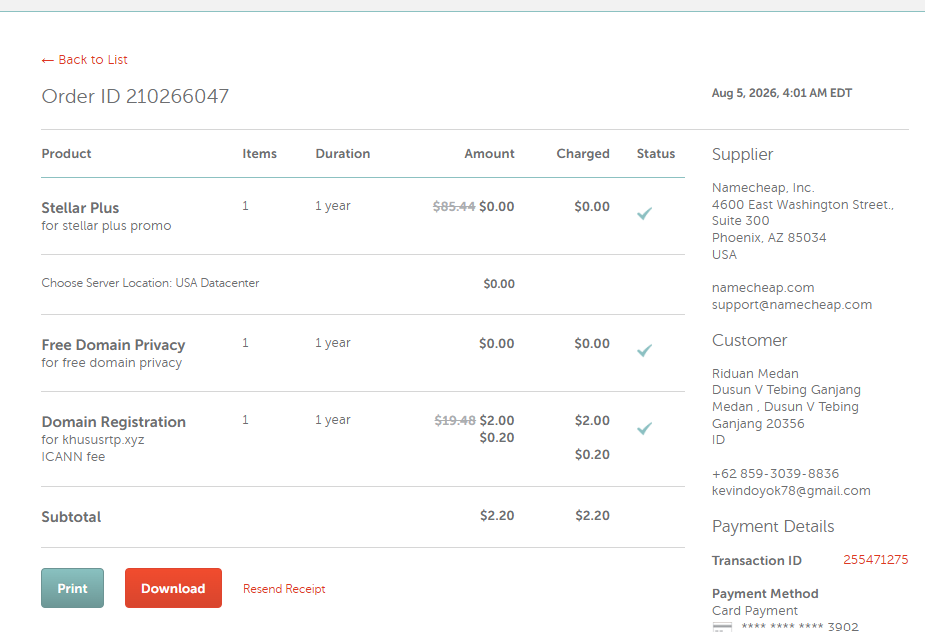Select Free Domain Privacy product name

(x=113, y=345)
